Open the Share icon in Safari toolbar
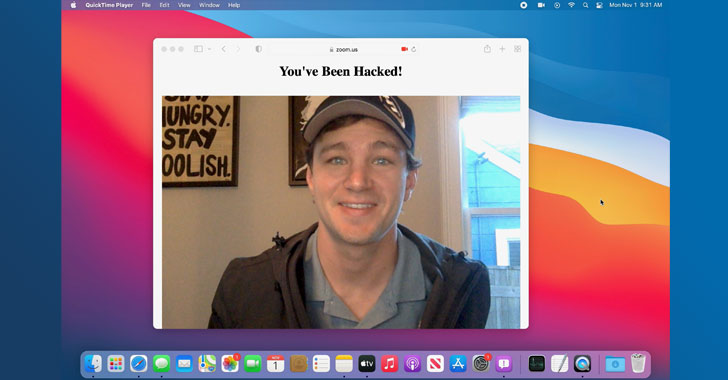Screen dimensions: 728x380 (487, 48)
